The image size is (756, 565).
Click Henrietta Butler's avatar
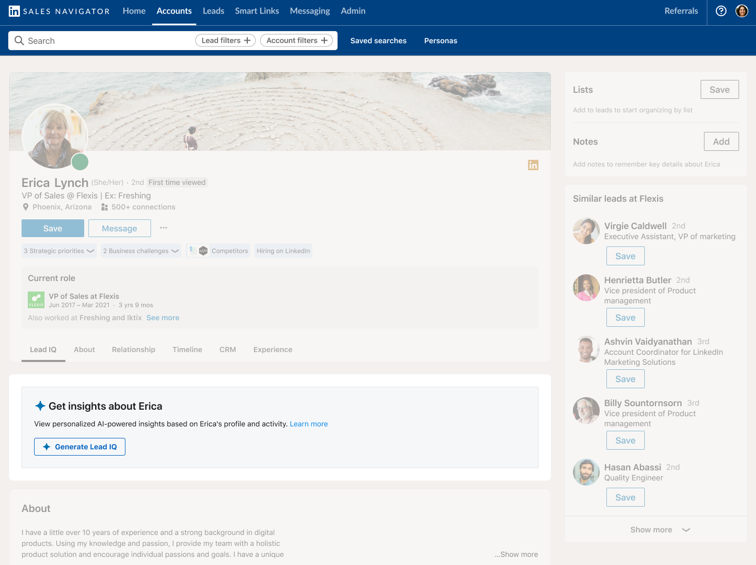click(586, 287)
